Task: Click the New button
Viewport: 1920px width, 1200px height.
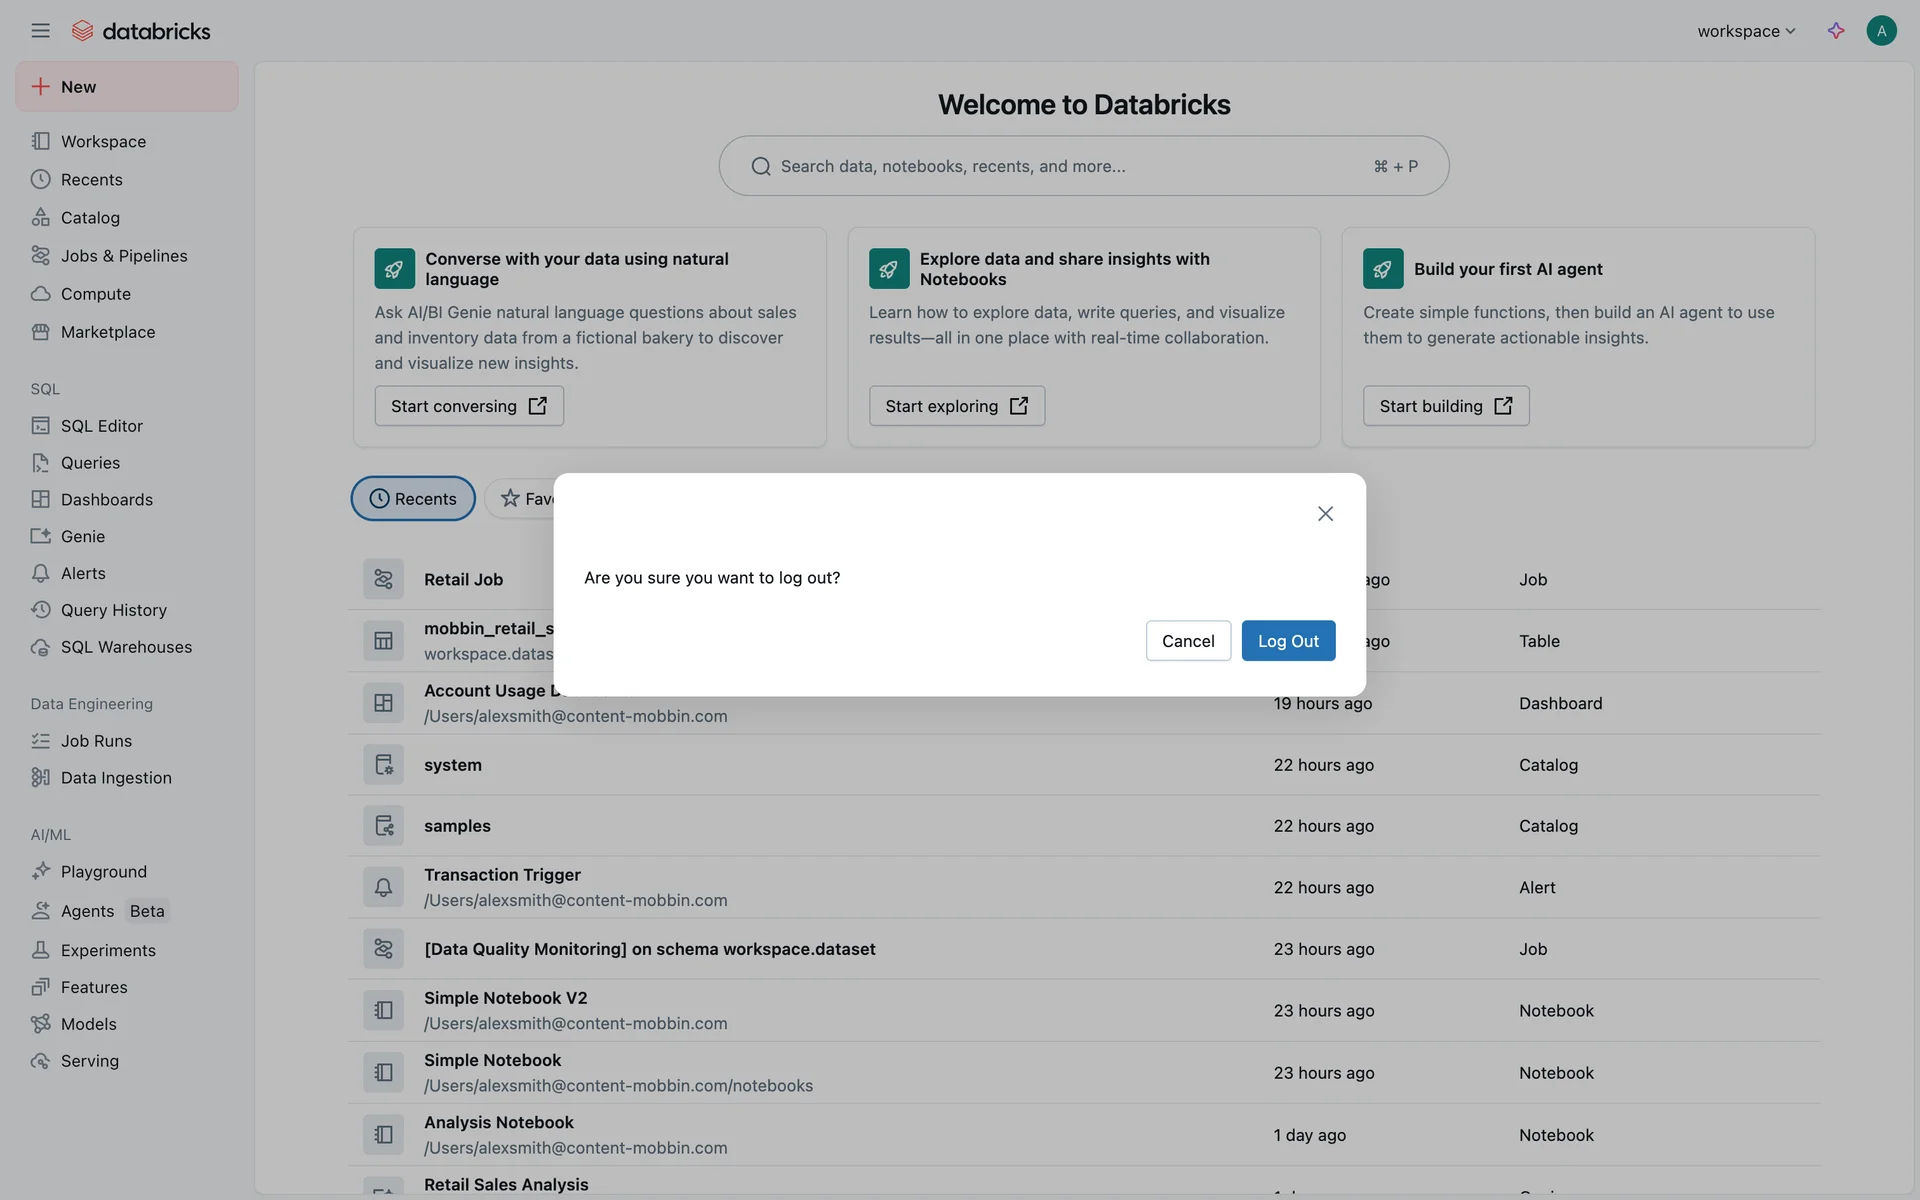Action: point(127,87)
